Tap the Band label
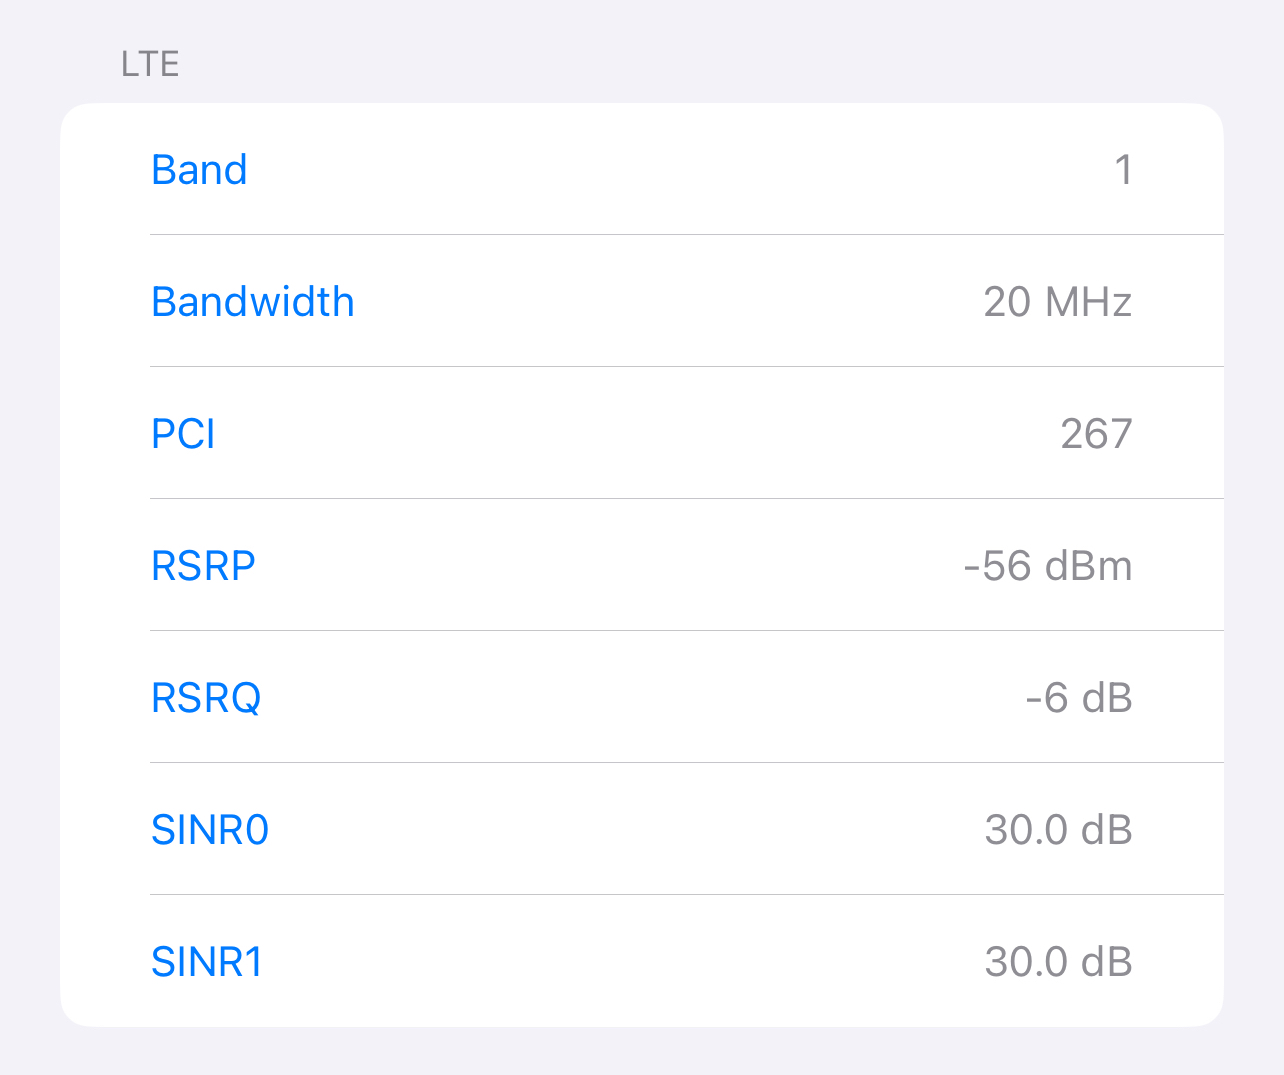This screenshot has height=1075, width=1284. point(199,170)
